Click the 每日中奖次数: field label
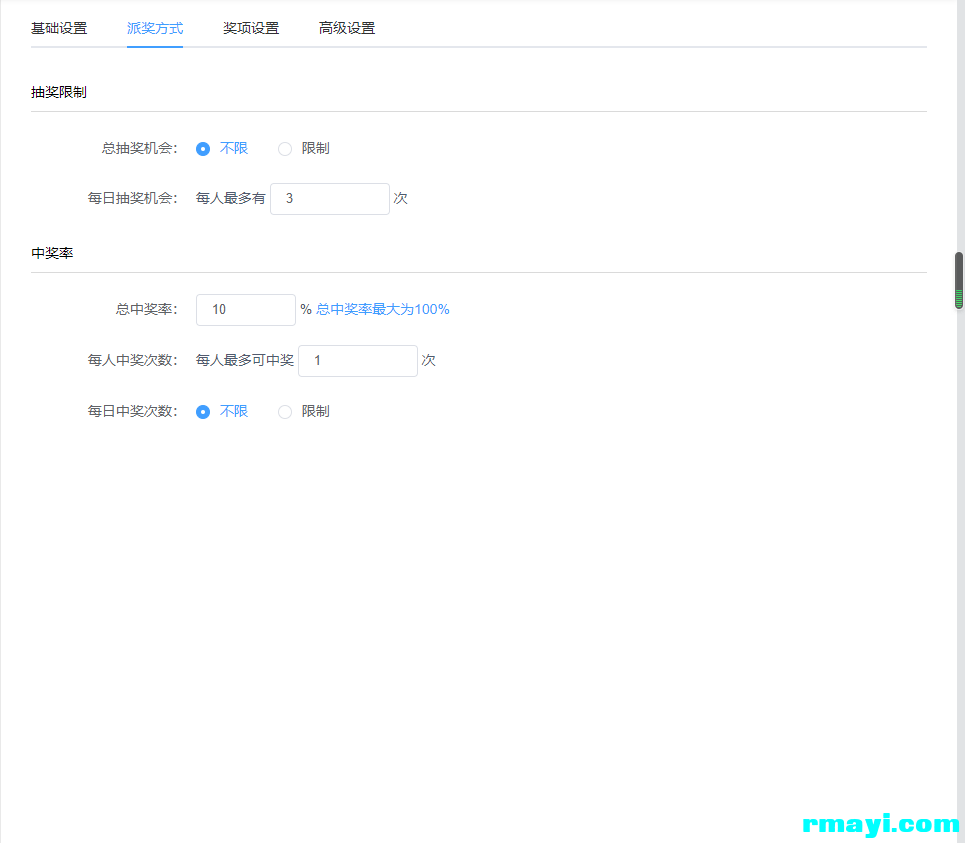Screen dimensions: 965x843 pyautogui.click(x=133, y=412)
